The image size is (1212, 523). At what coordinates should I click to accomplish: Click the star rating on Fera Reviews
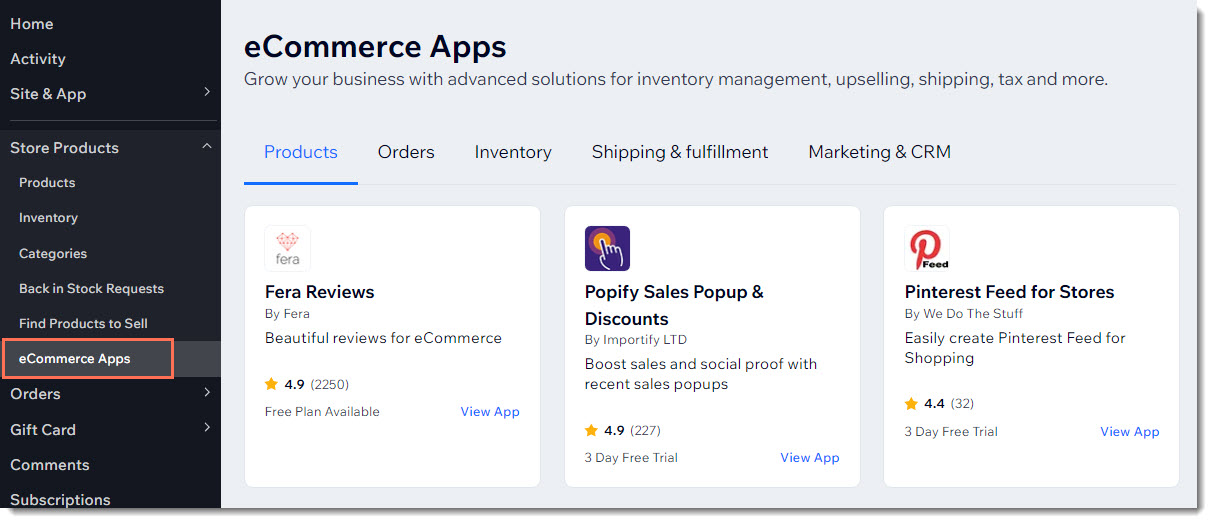[x=271, y=384]
